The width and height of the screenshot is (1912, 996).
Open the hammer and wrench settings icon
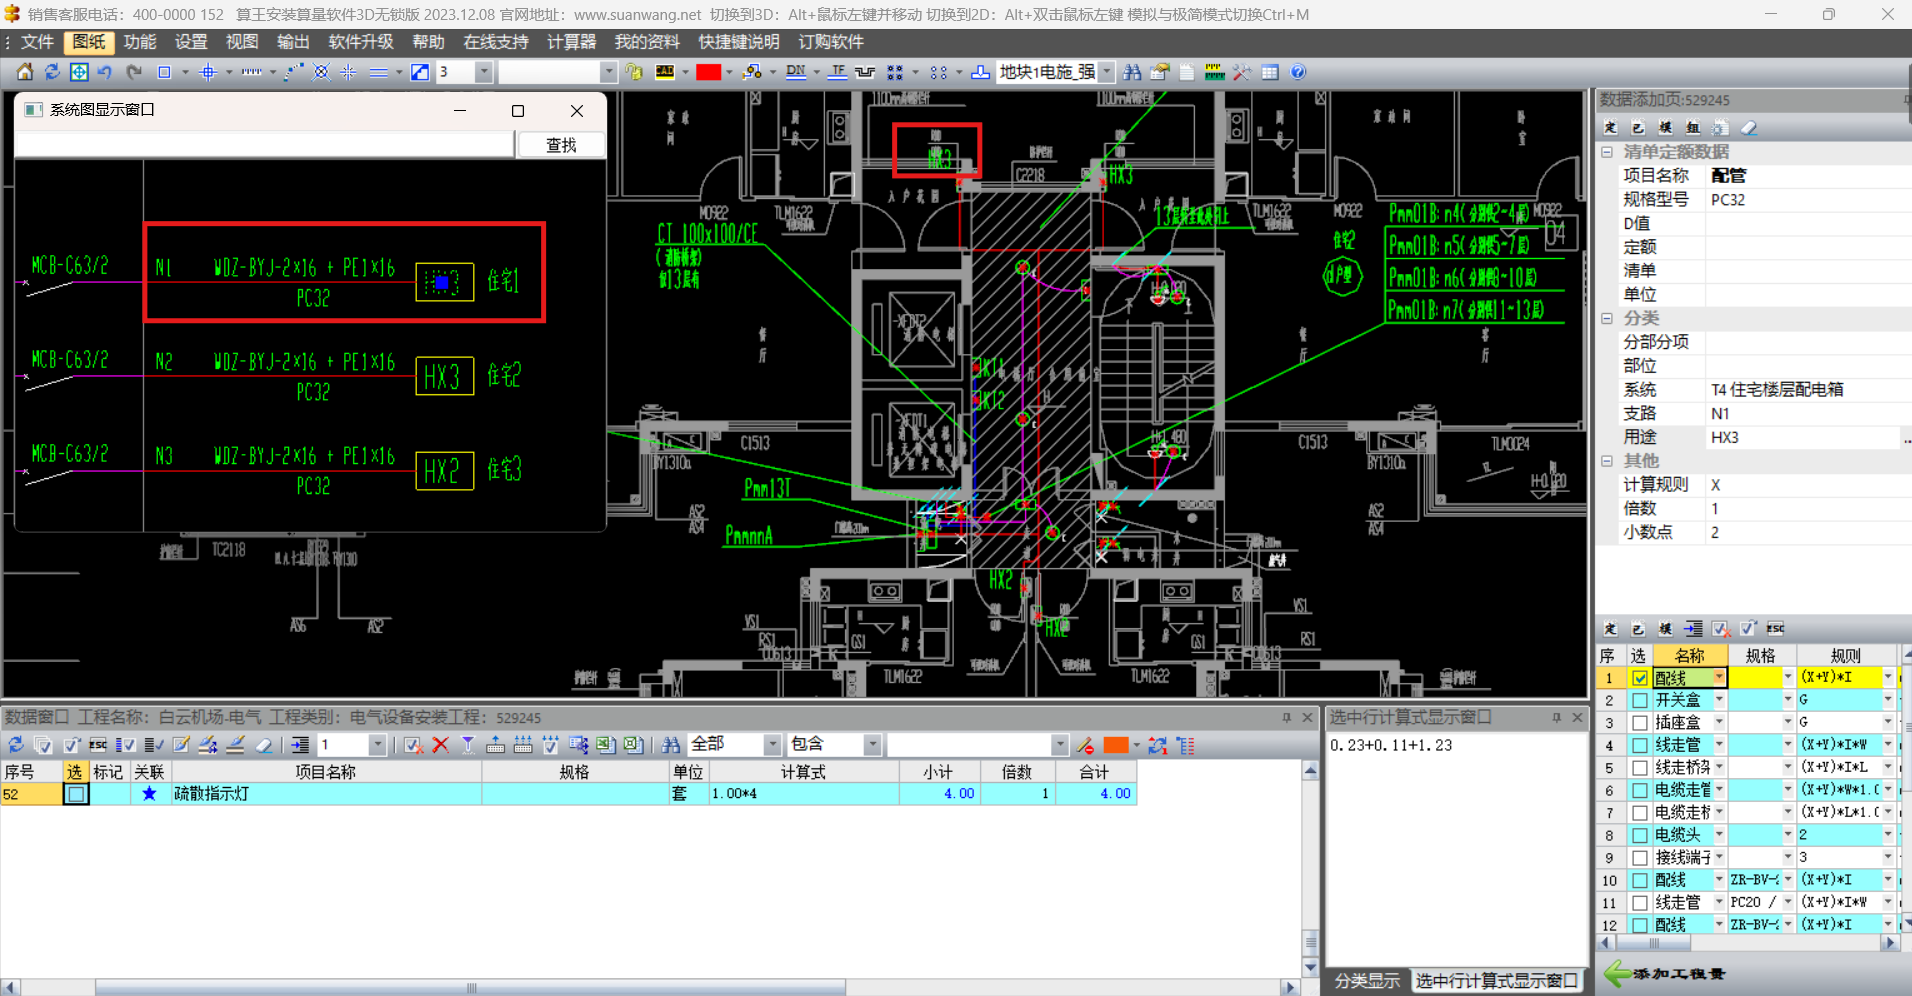click(x=1242, y=72)
